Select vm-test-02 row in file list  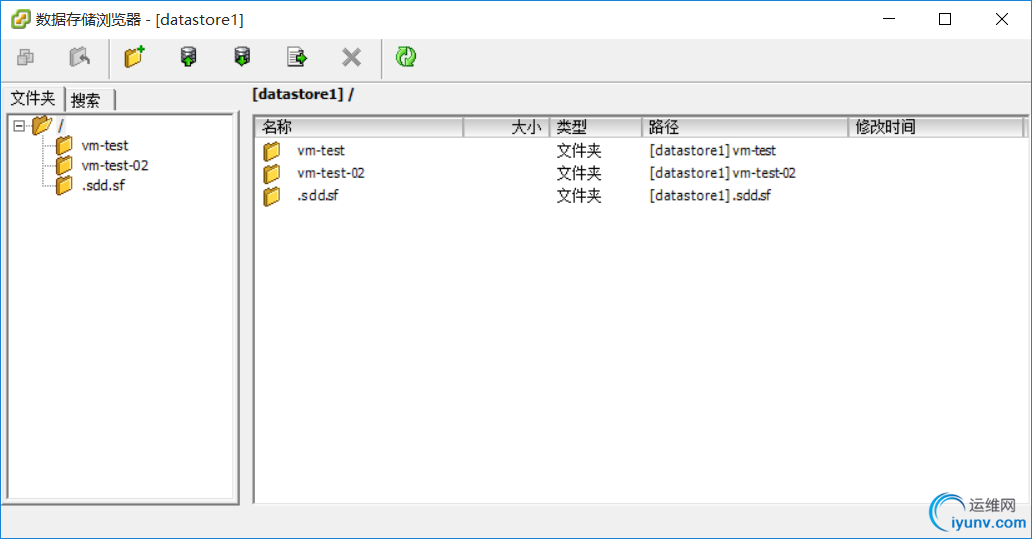click(x=640, y=173)
